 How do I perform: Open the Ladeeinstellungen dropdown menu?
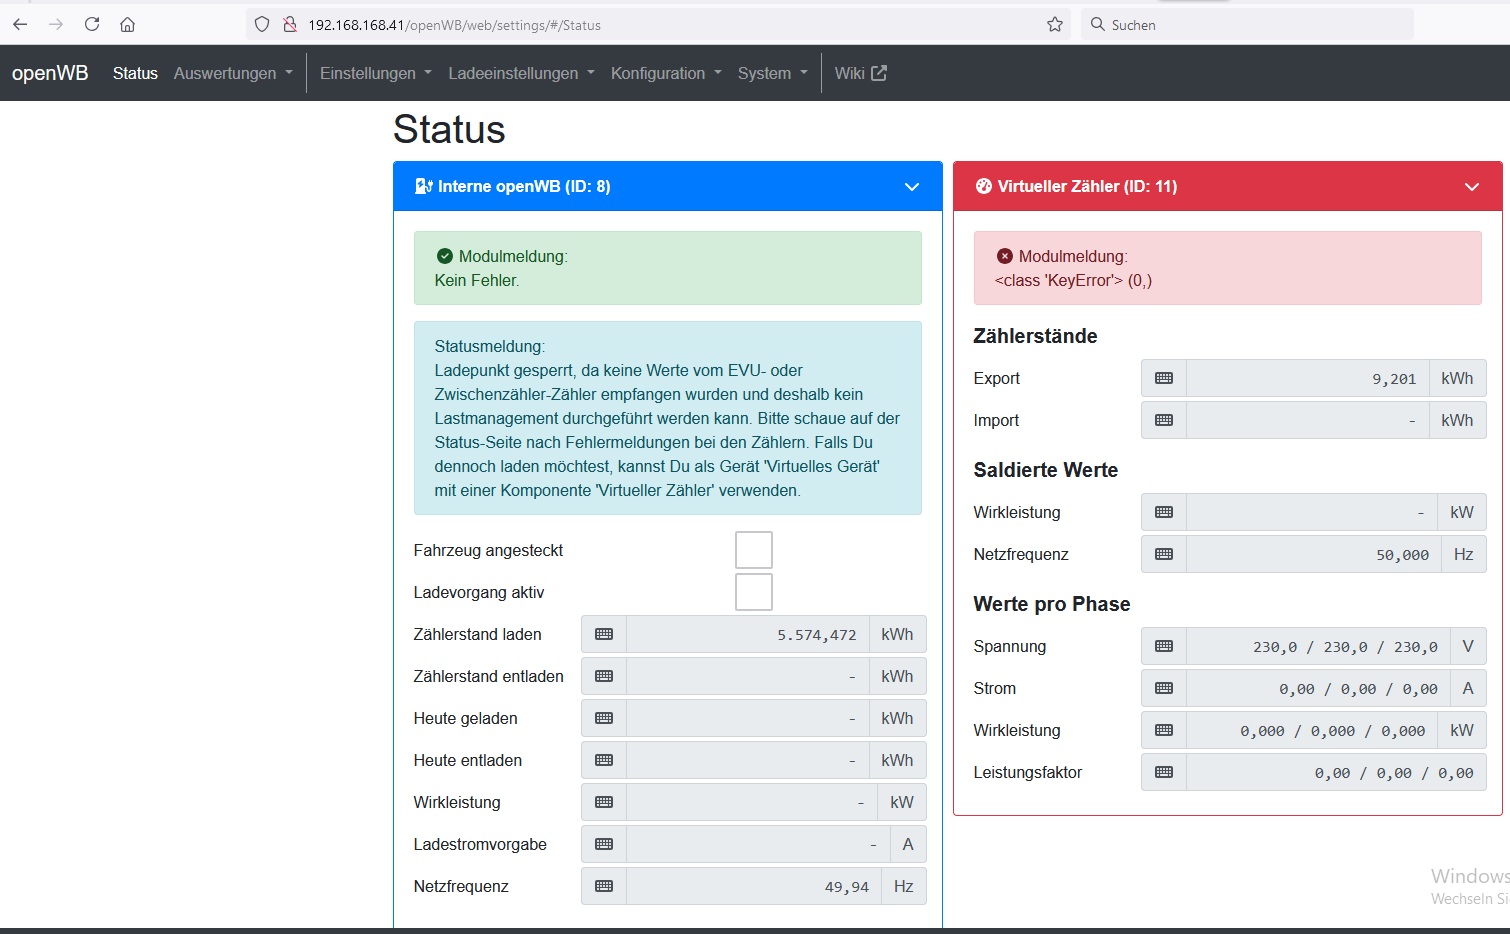click(521, 73)
